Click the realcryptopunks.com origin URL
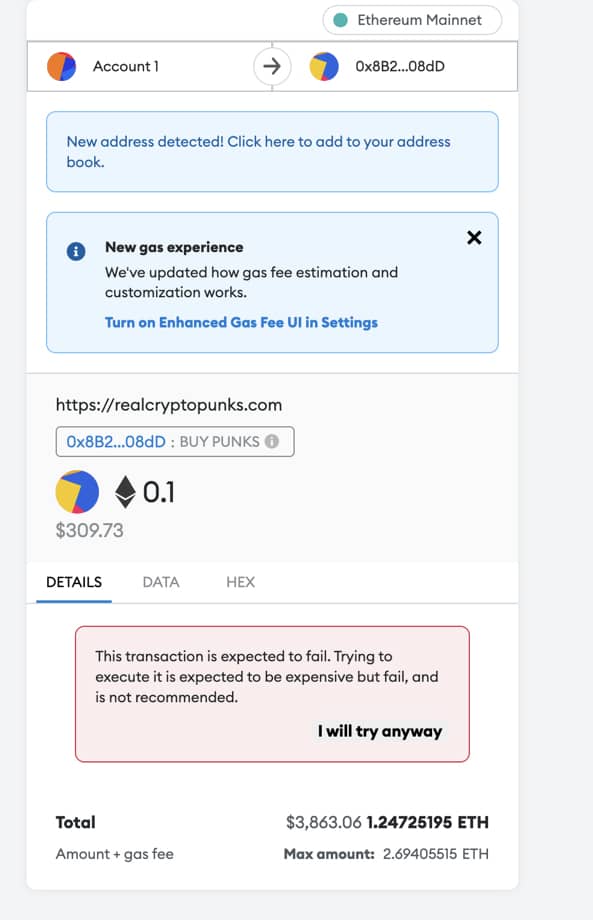Image resolution: width=593 pixels, height=920 pixels. point(169,405)
